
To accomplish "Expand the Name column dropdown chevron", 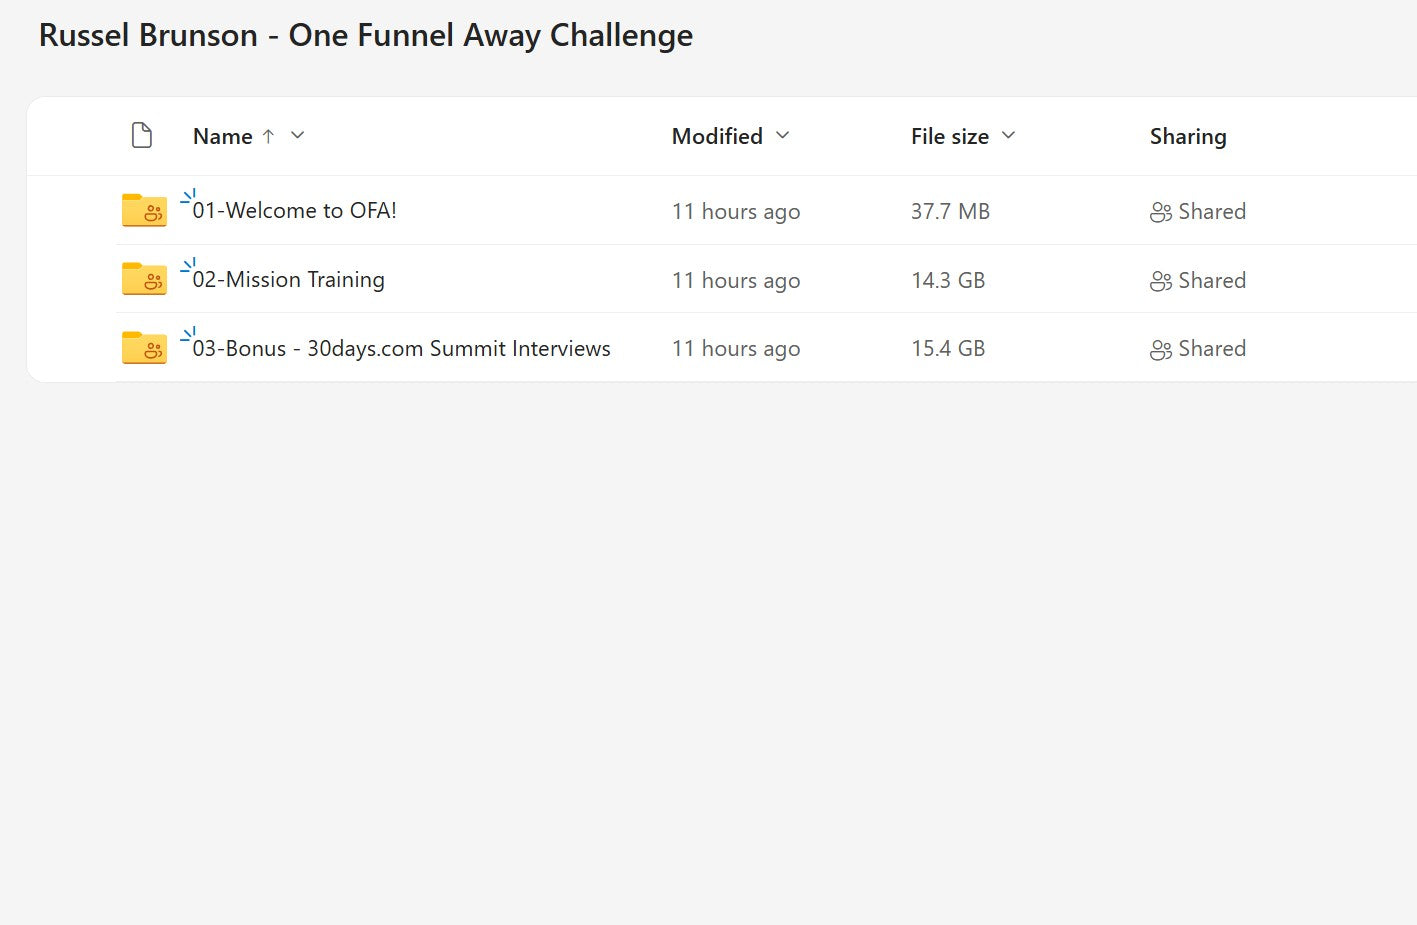I will tap(297, 135).
